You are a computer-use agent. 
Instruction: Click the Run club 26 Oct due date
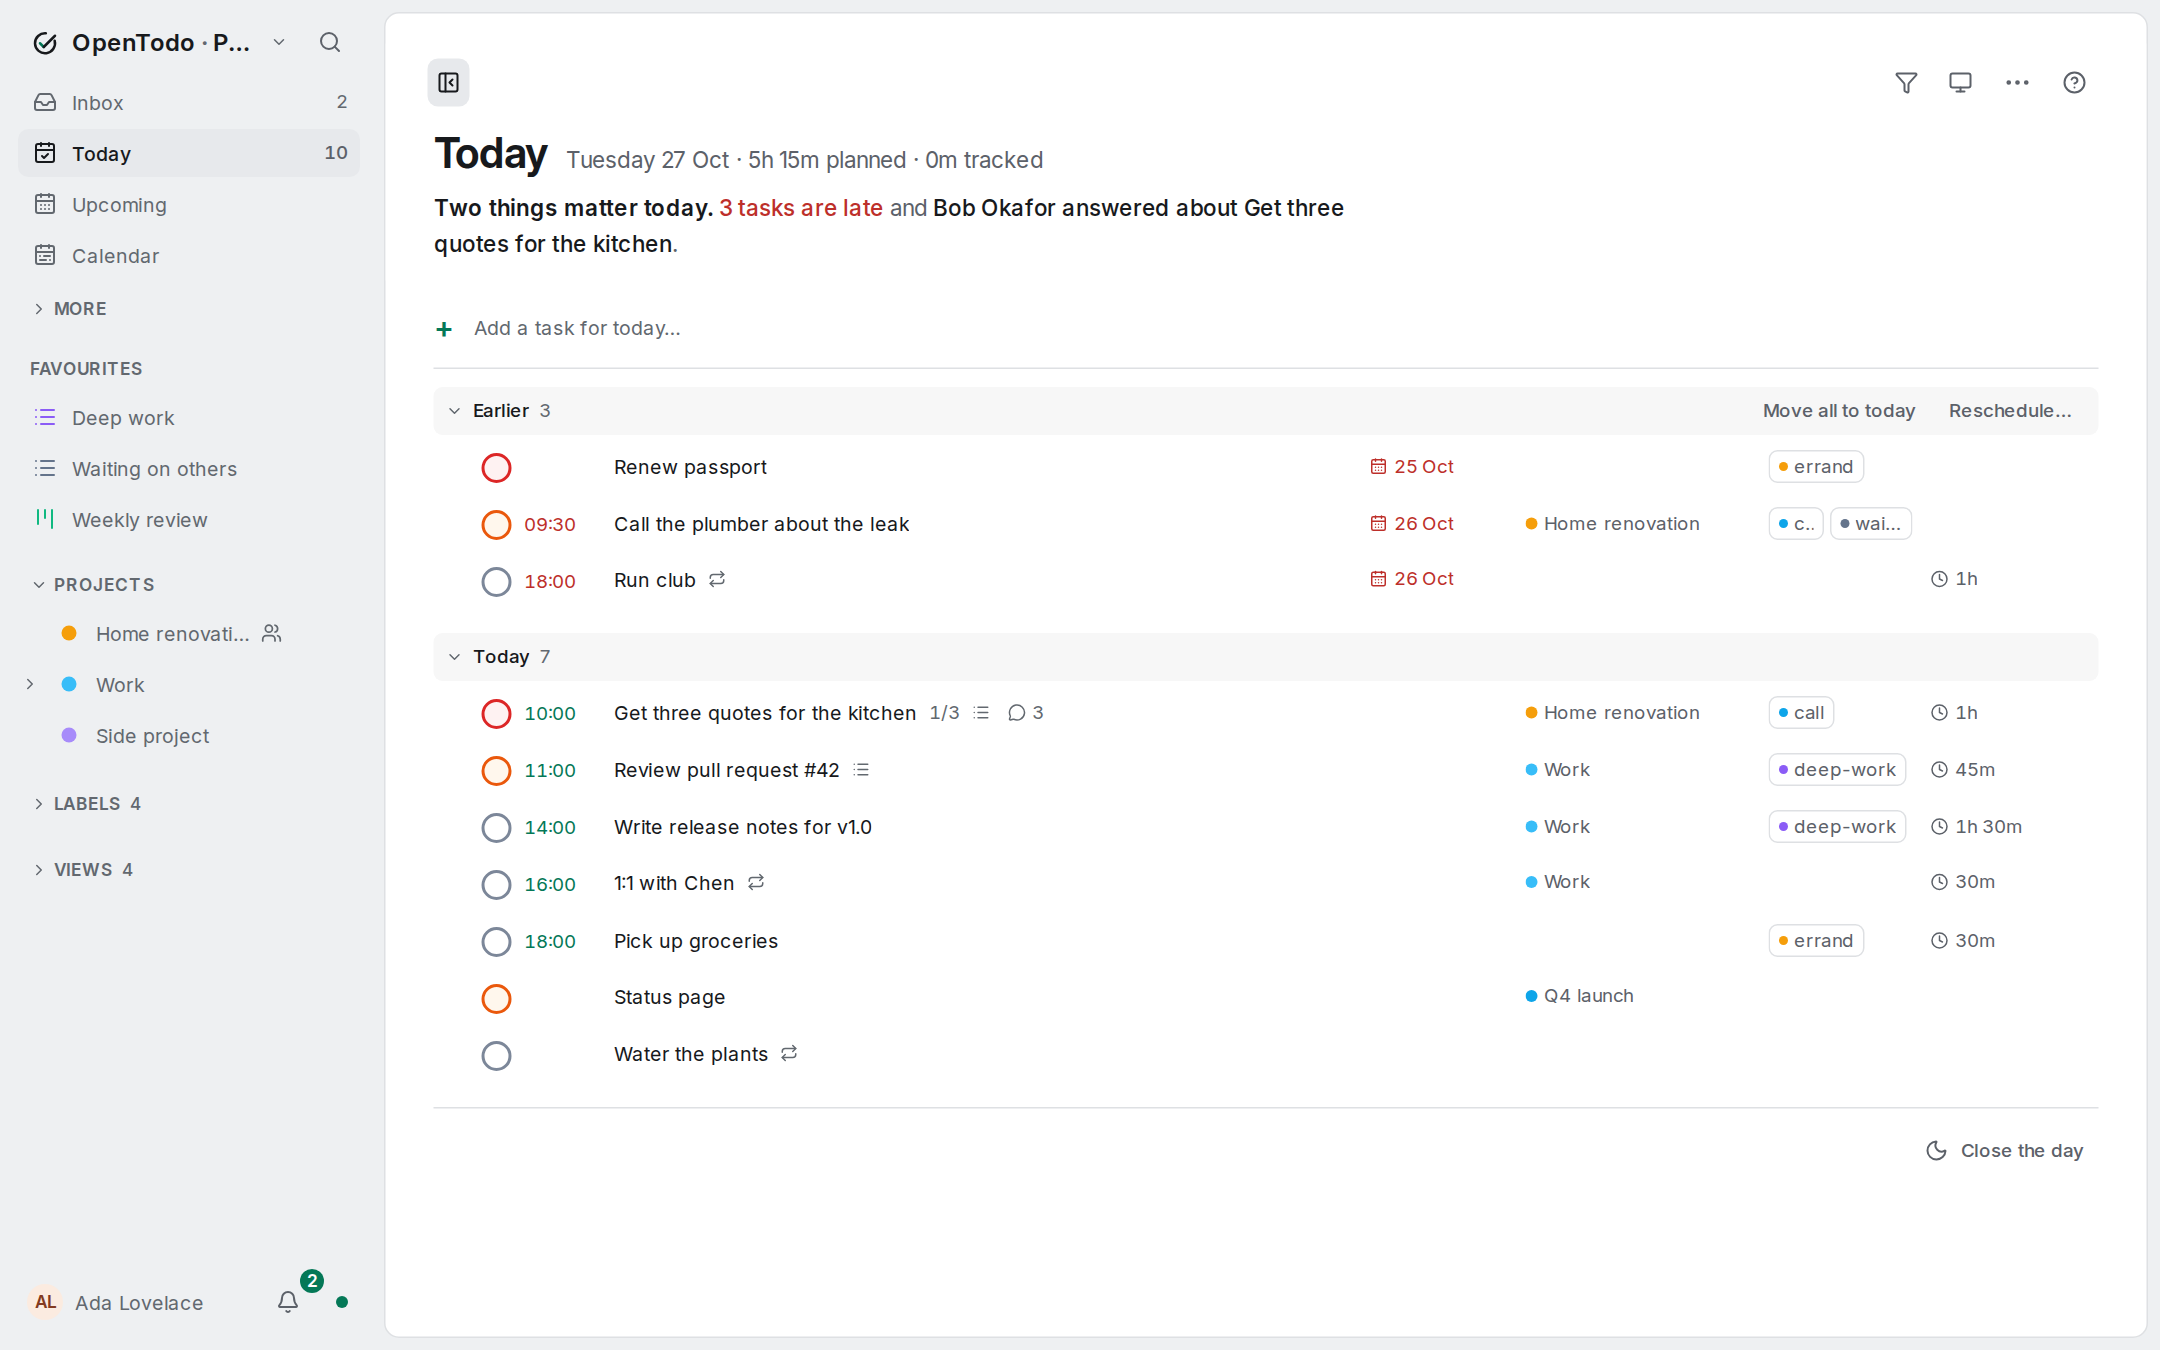click(x=1412, y=578)
